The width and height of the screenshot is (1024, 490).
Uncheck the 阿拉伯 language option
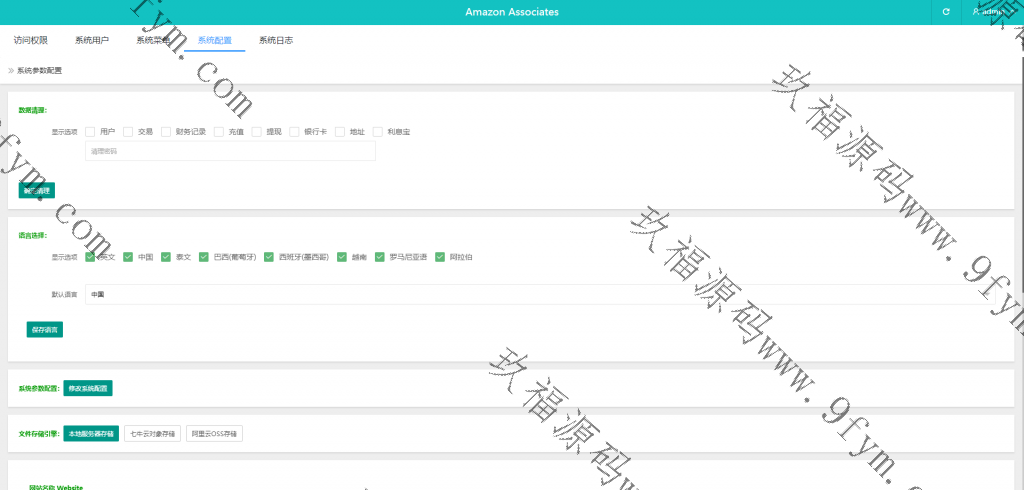440,257
